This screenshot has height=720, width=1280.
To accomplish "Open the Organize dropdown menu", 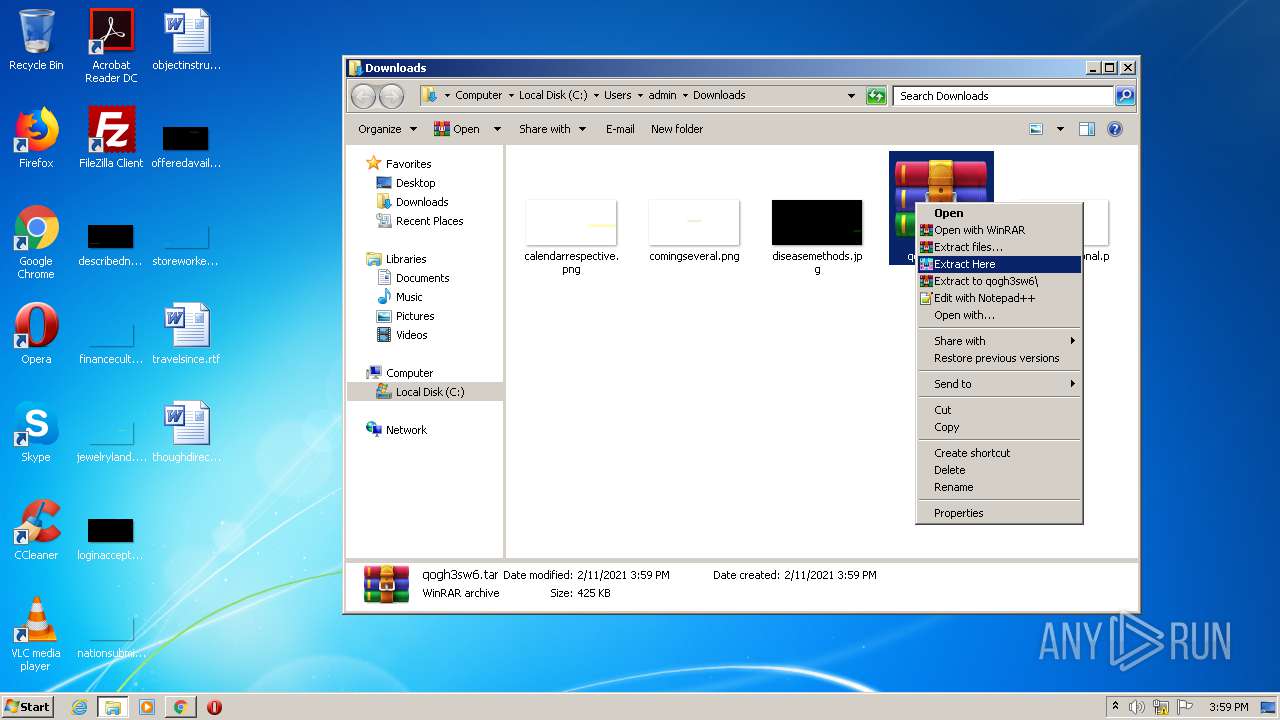I will (387, 129).
